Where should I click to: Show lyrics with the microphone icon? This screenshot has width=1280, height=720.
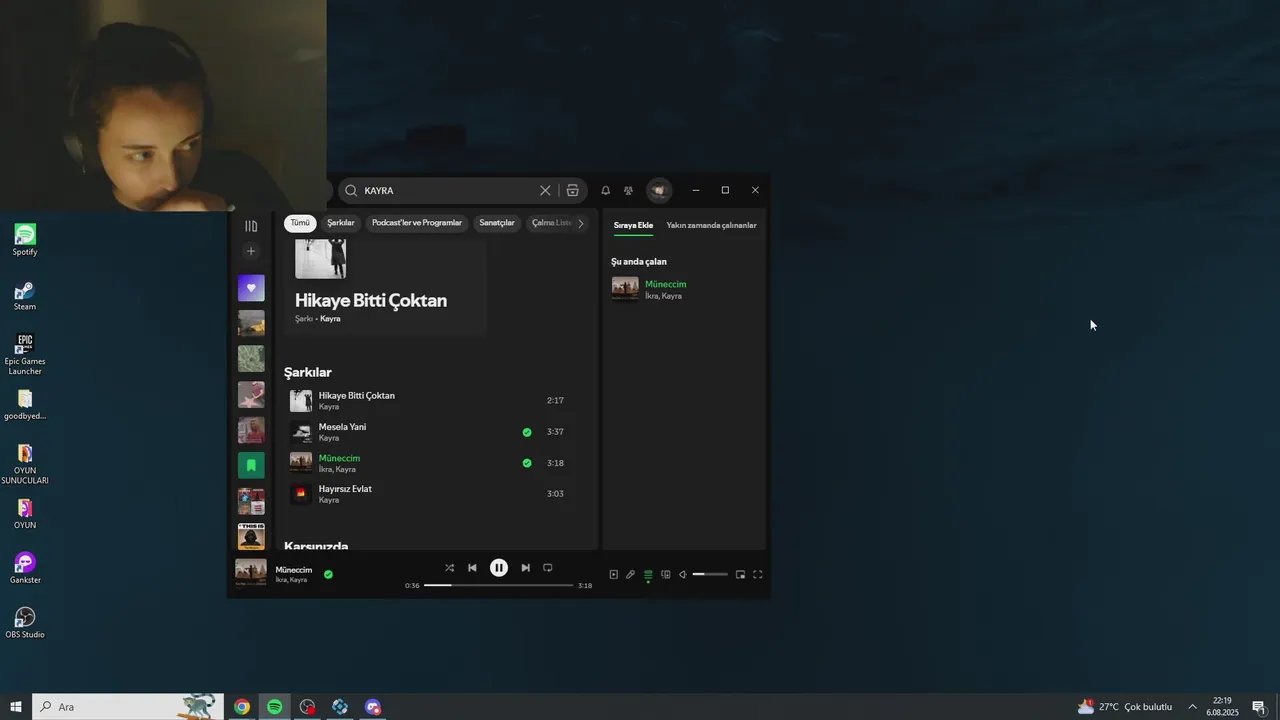pyautogui.click(x=630, y=574)
